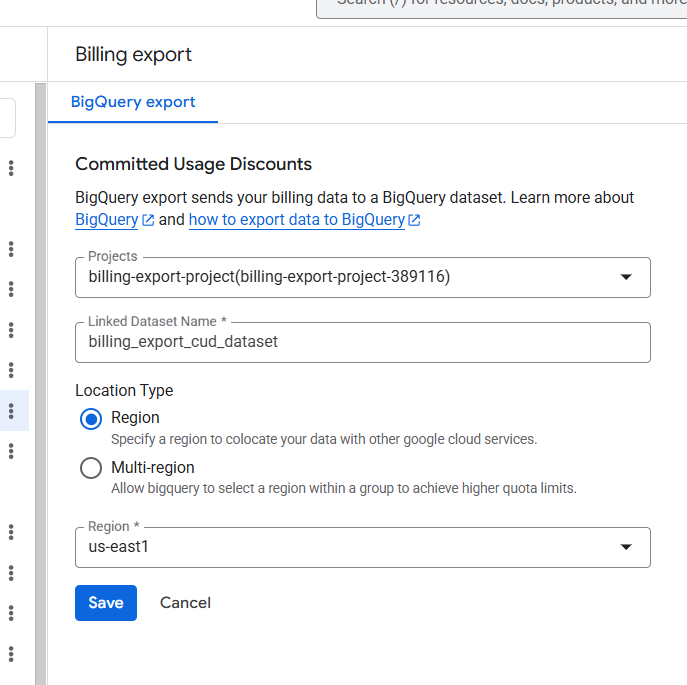Click the Region dropdown arrow
The image size is (687, 685).
(626, 547)
